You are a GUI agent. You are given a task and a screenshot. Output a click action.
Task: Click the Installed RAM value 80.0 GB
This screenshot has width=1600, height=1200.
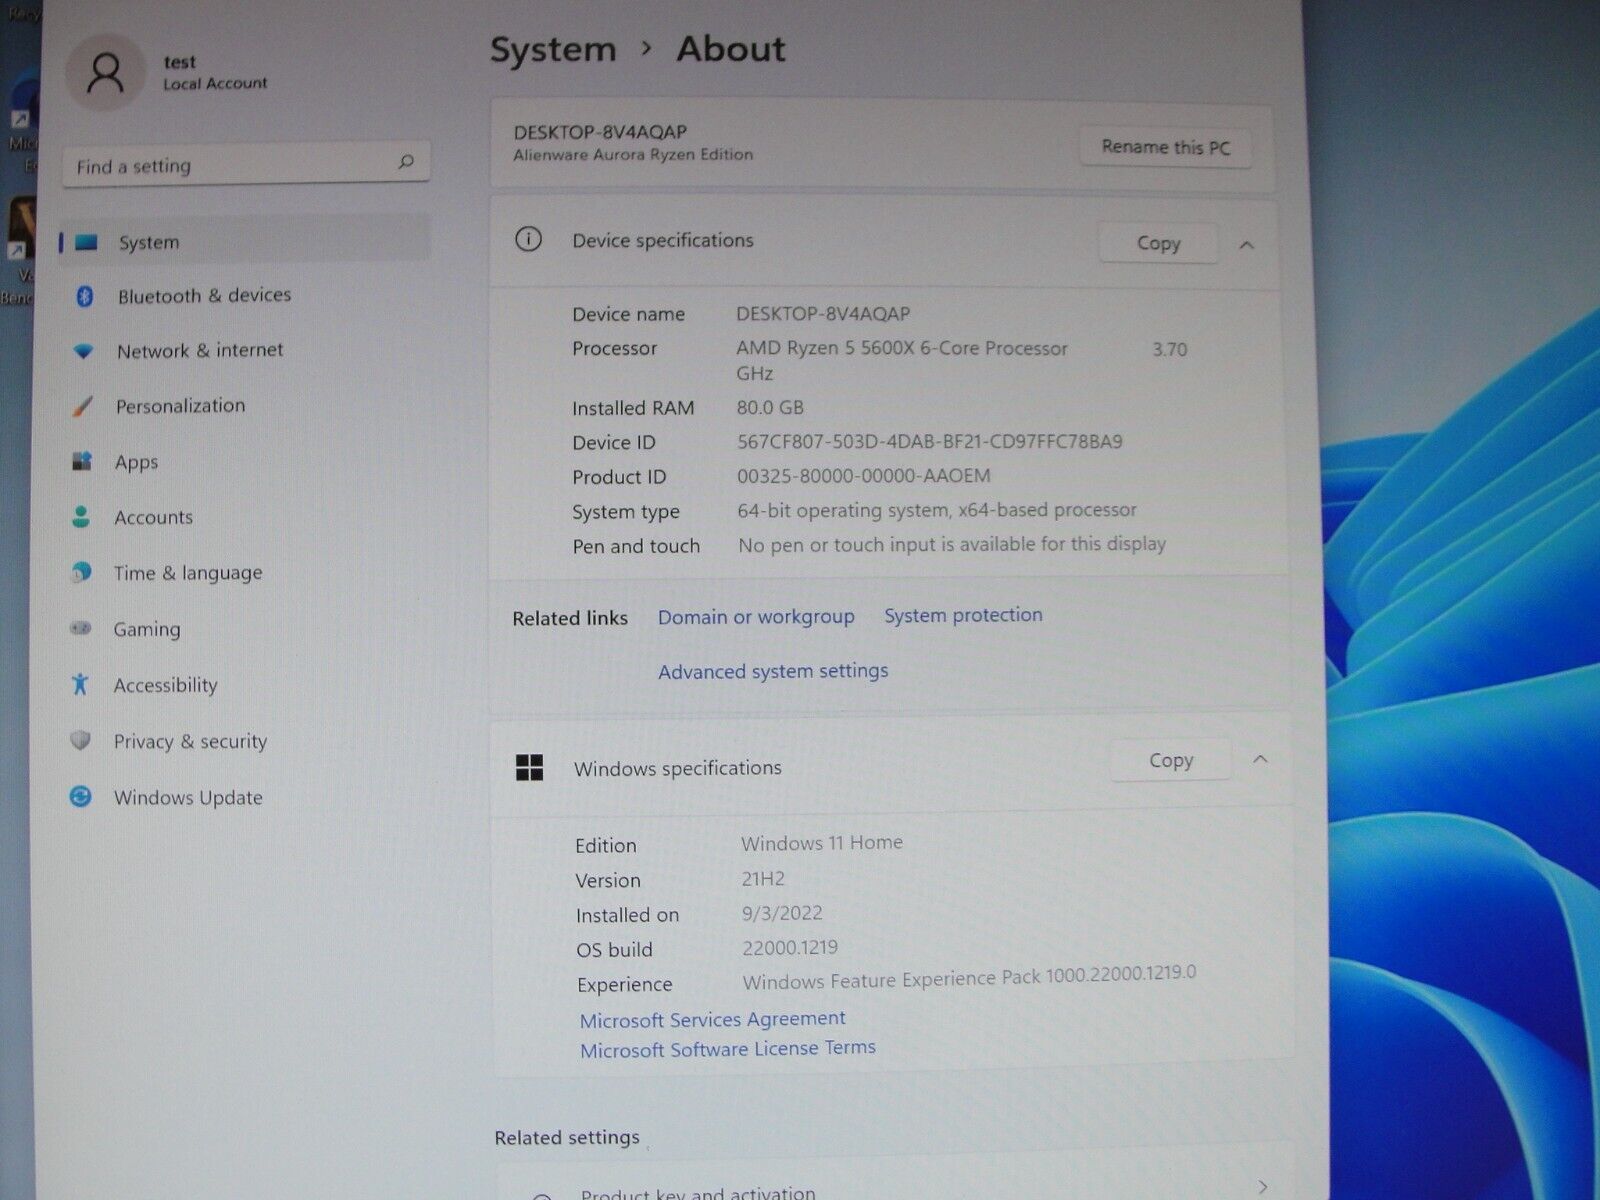click(770, 407)
